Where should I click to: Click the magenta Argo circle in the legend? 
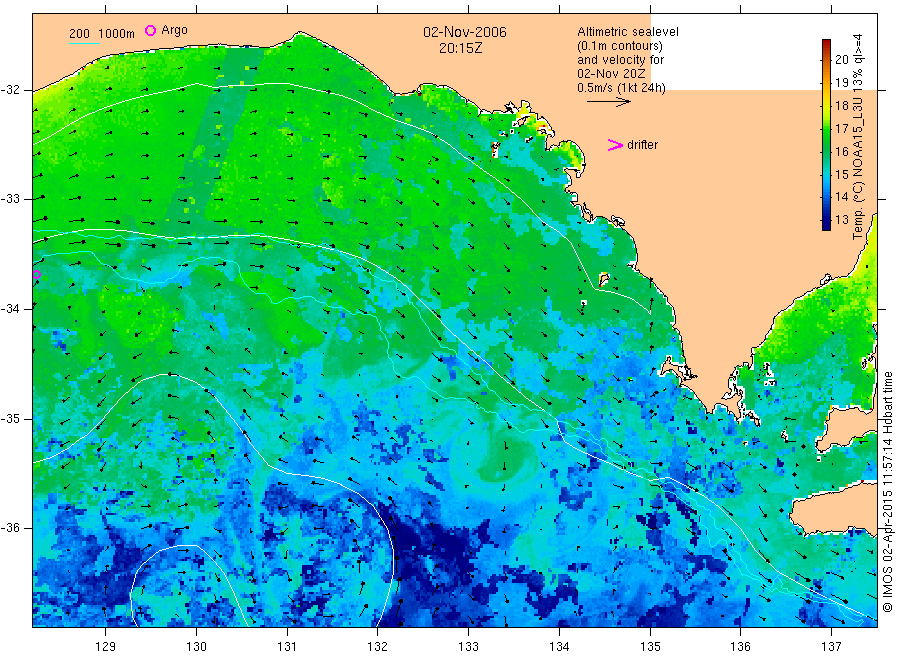pos(150,30)
